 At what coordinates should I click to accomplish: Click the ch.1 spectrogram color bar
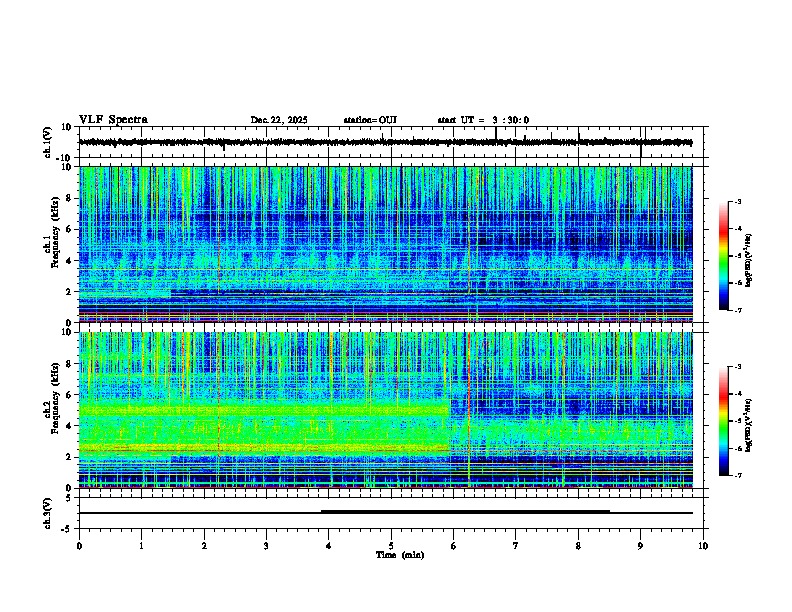click(724, 256)
